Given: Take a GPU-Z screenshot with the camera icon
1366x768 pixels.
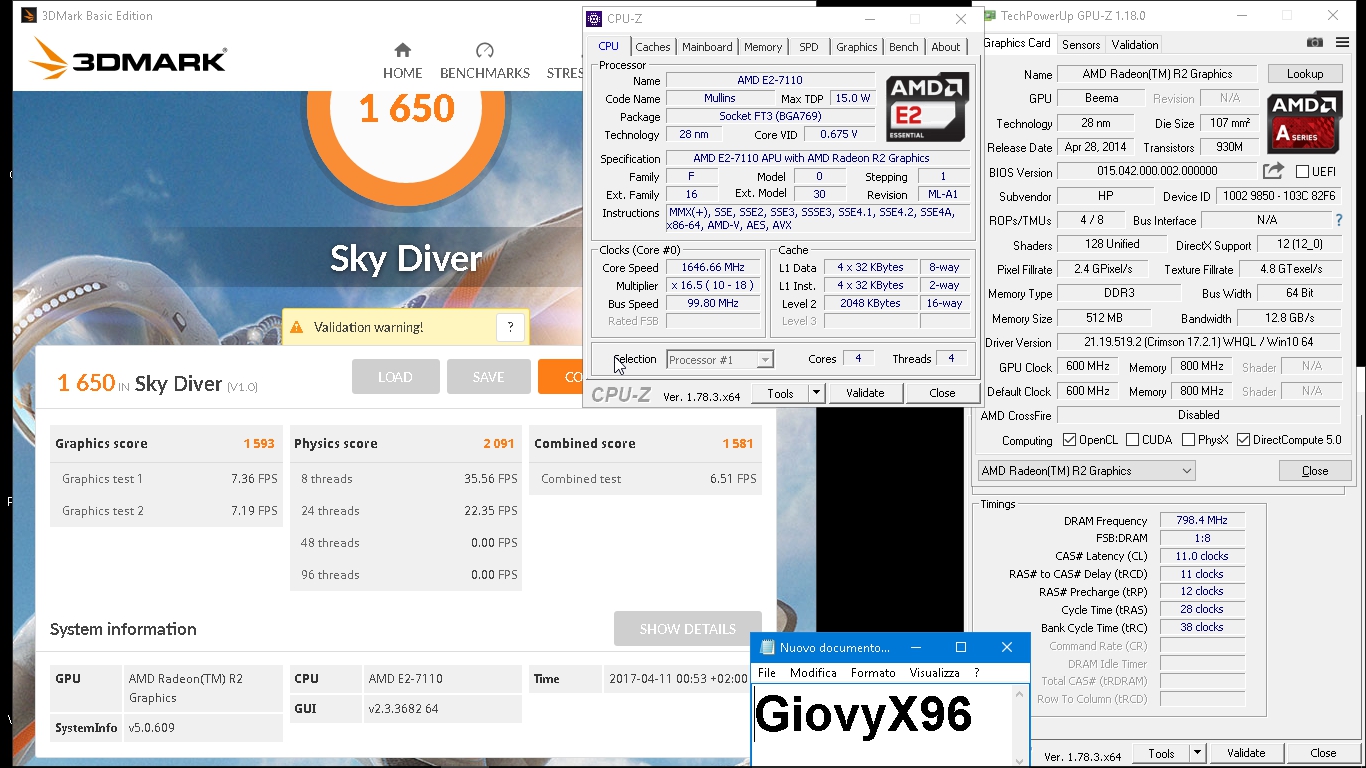Looking at the screenshot, I should [1315, 43].
